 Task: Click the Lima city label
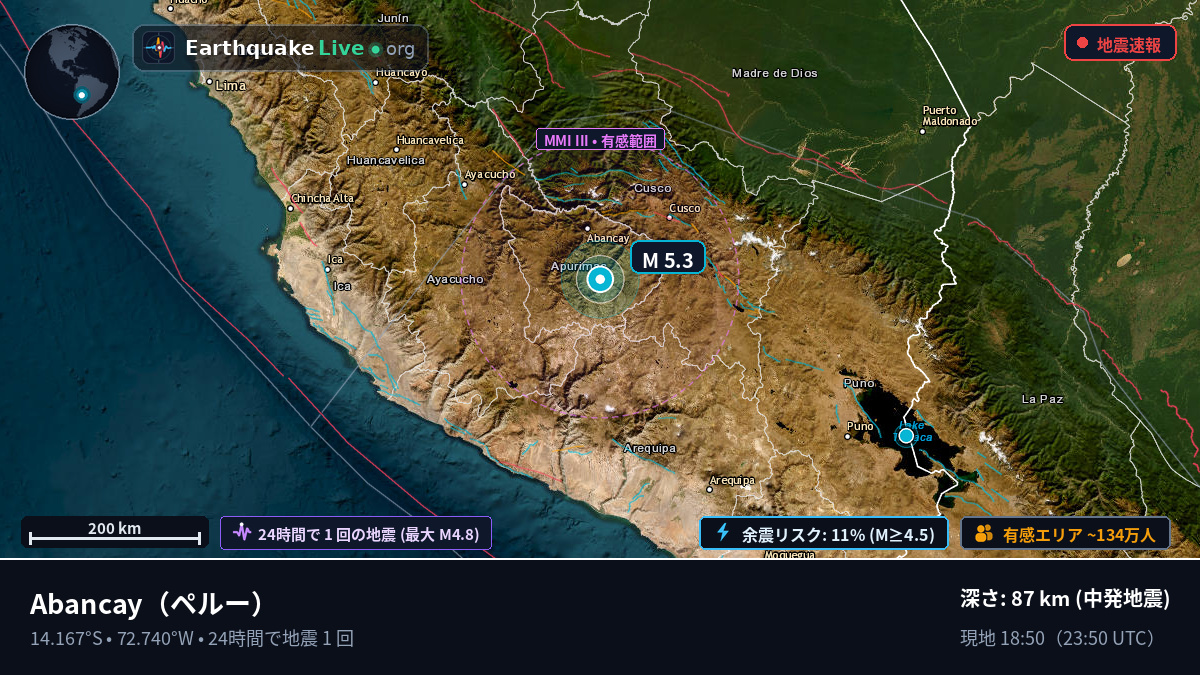point(231,86)
